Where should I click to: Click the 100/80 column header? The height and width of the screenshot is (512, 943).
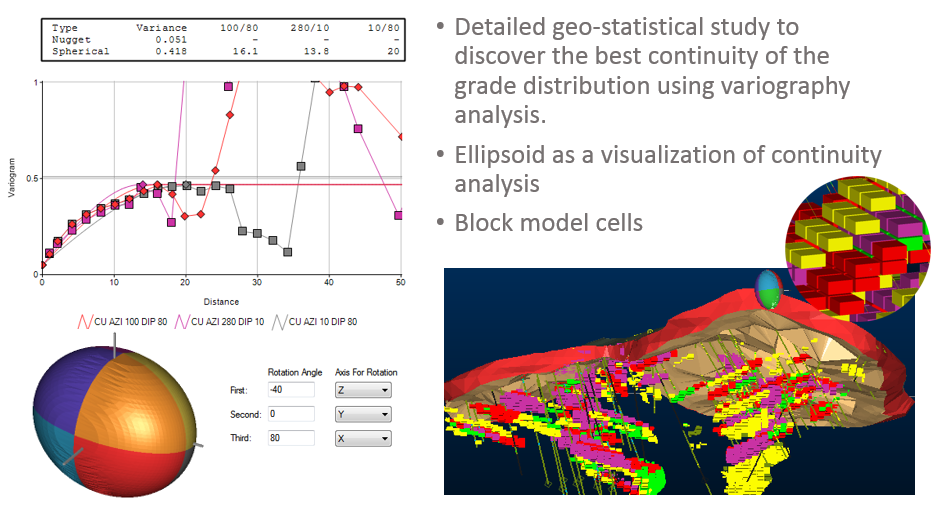[239, 28]
